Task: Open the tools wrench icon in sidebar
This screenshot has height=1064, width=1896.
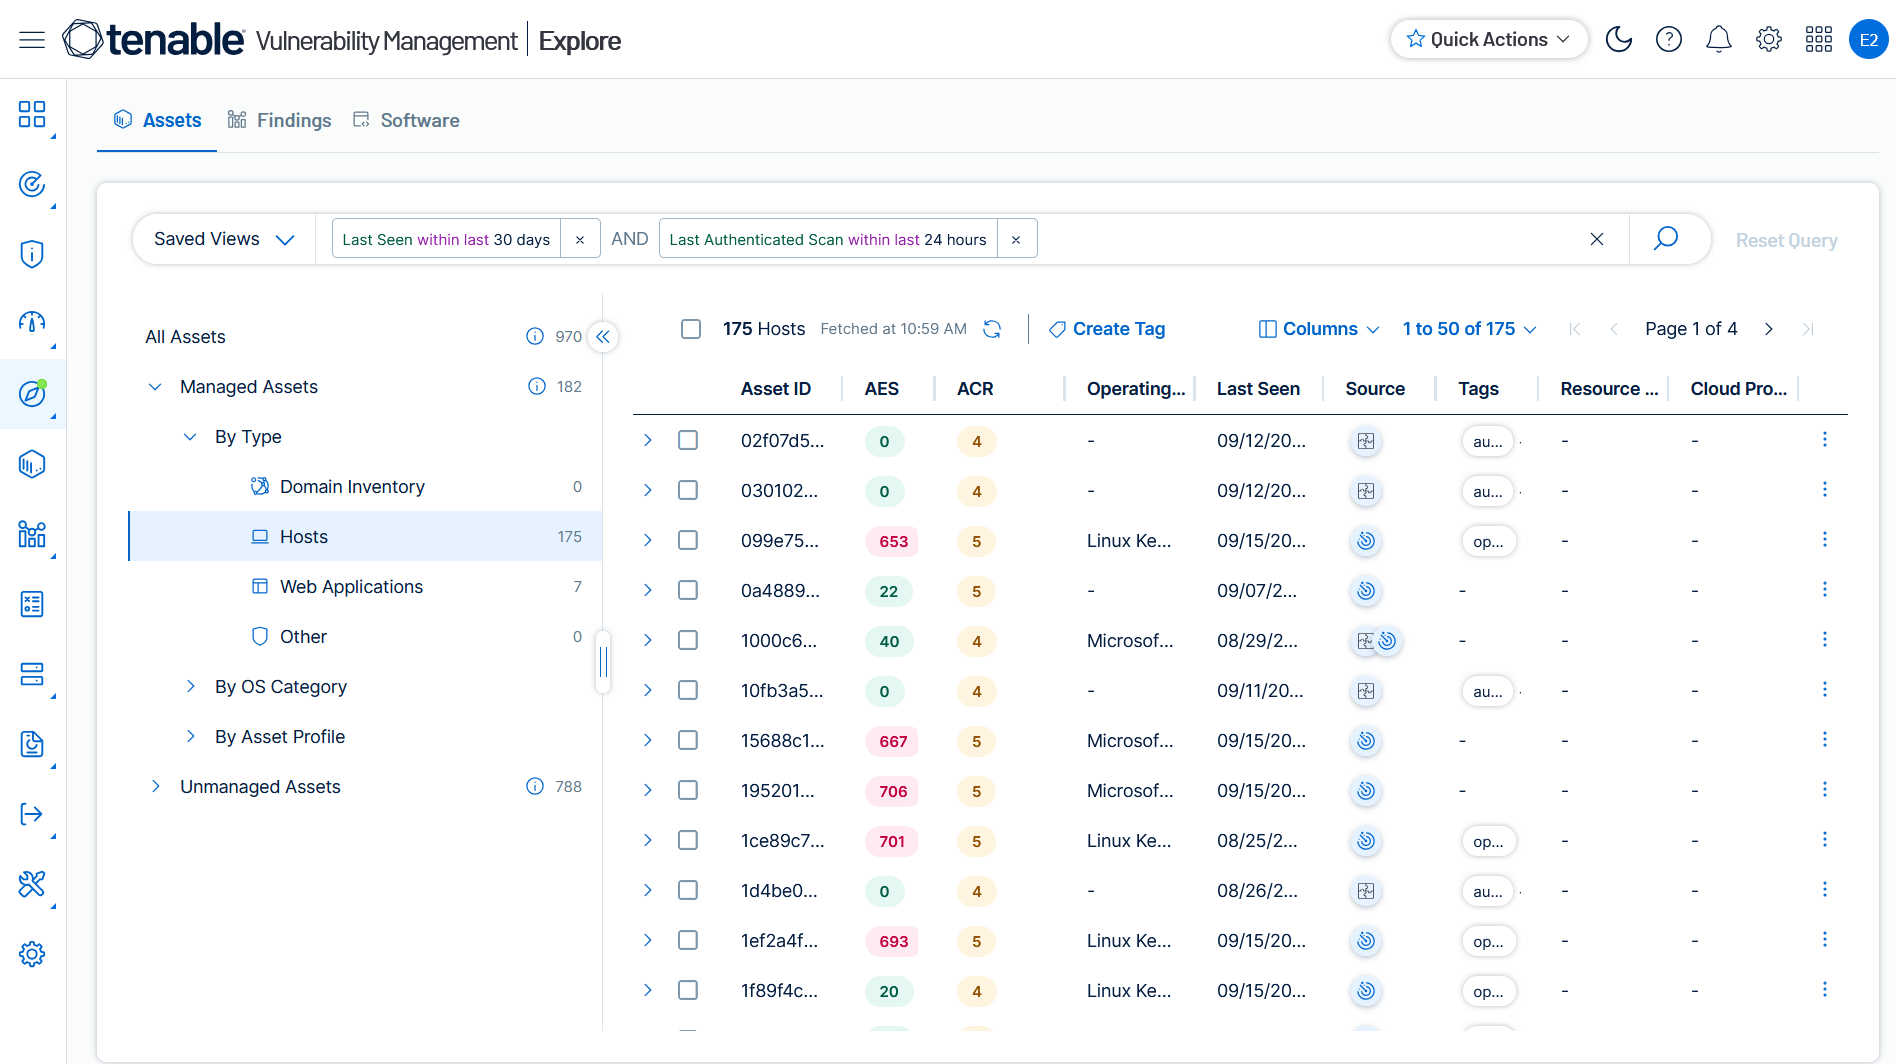Action: (x=32, y=884)
